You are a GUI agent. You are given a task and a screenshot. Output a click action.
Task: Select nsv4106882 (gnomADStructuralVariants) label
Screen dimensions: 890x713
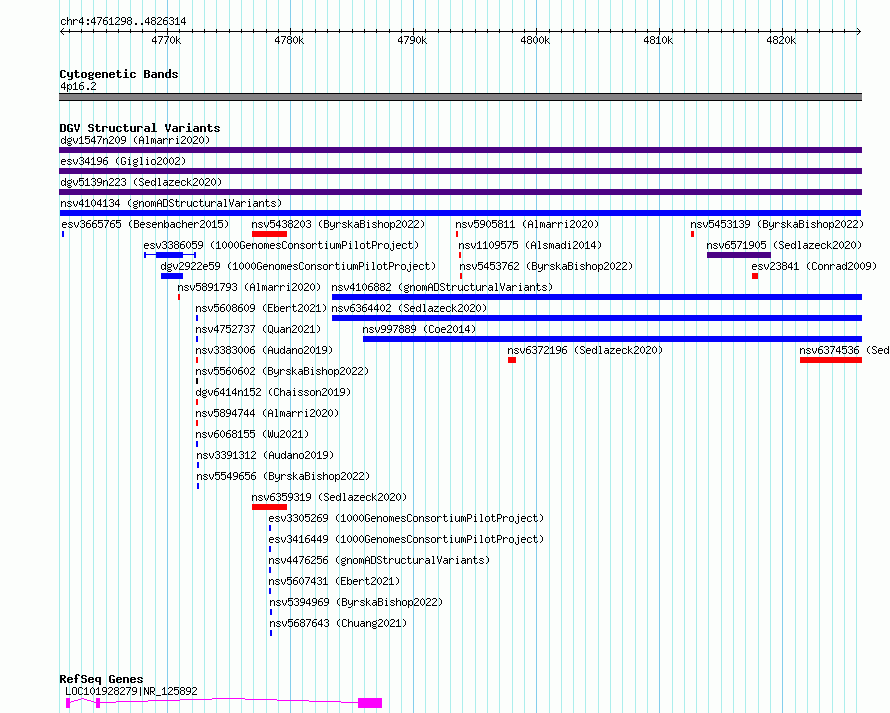pyautogui.click(x=442, y=287)
